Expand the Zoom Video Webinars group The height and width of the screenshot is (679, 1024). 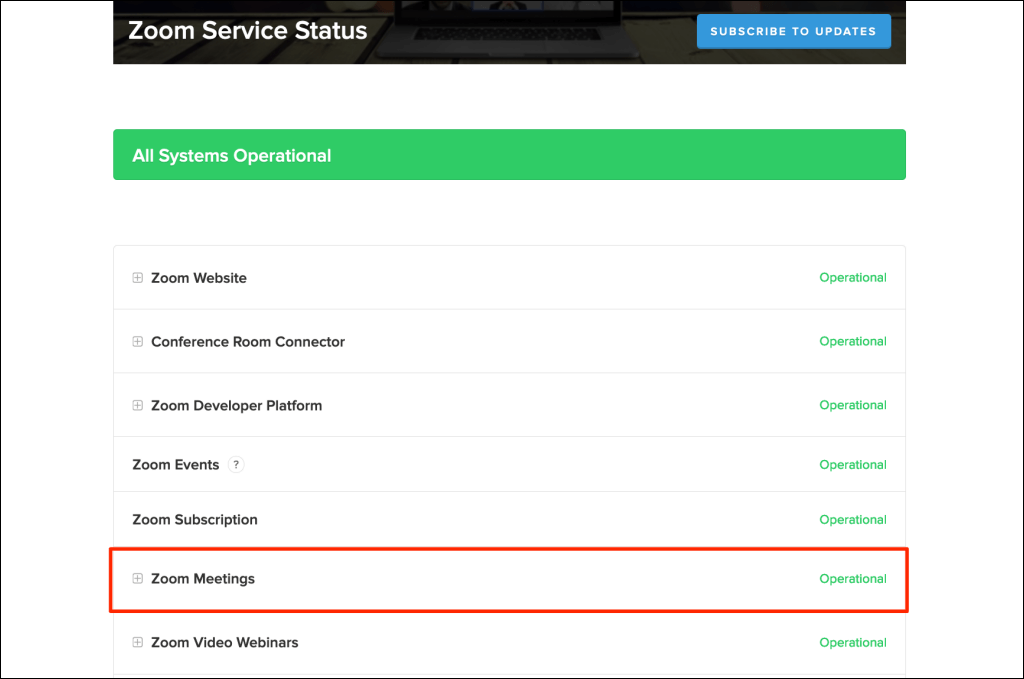[138, 642]
